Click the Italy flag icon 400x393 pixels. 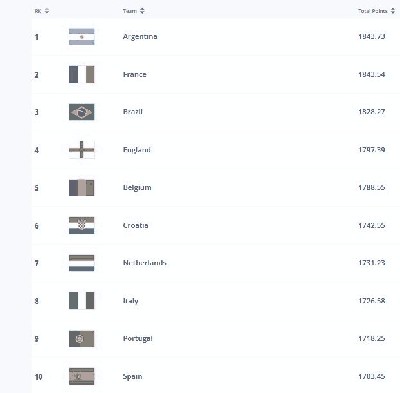(82, 301)
